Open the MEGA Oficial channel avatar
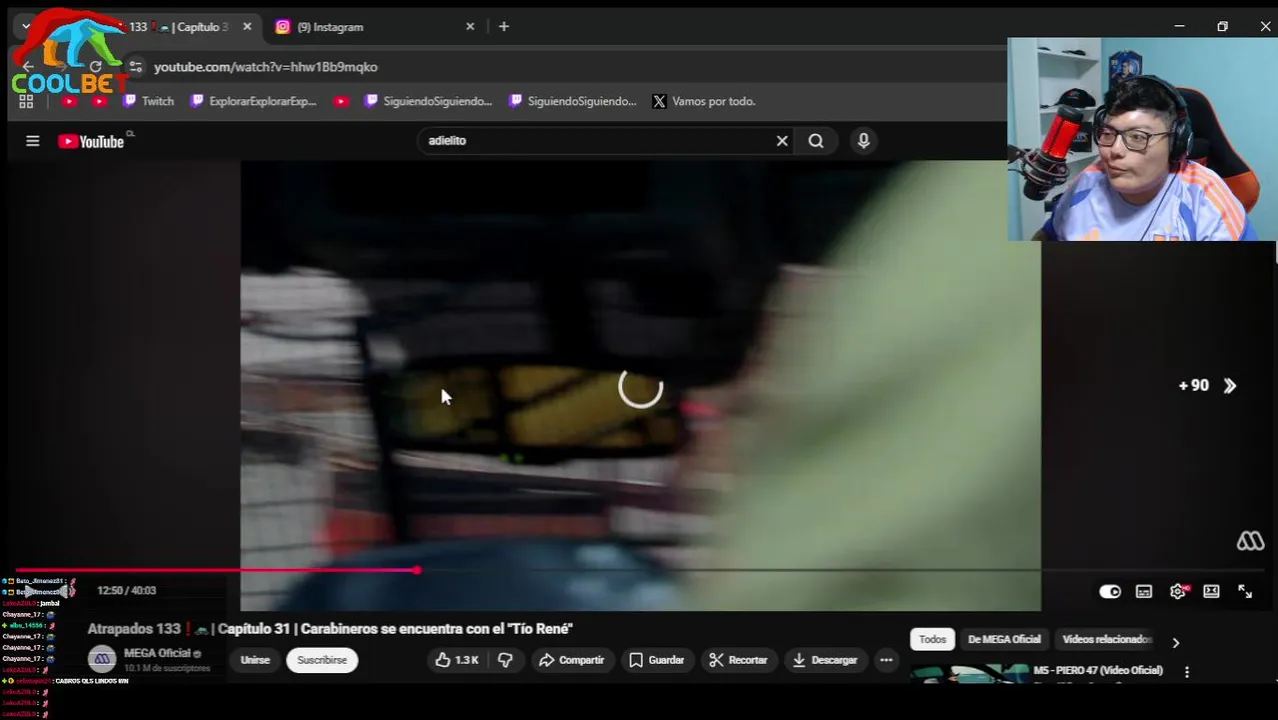Screen dimensions: 1278x720 coord(102,659)
